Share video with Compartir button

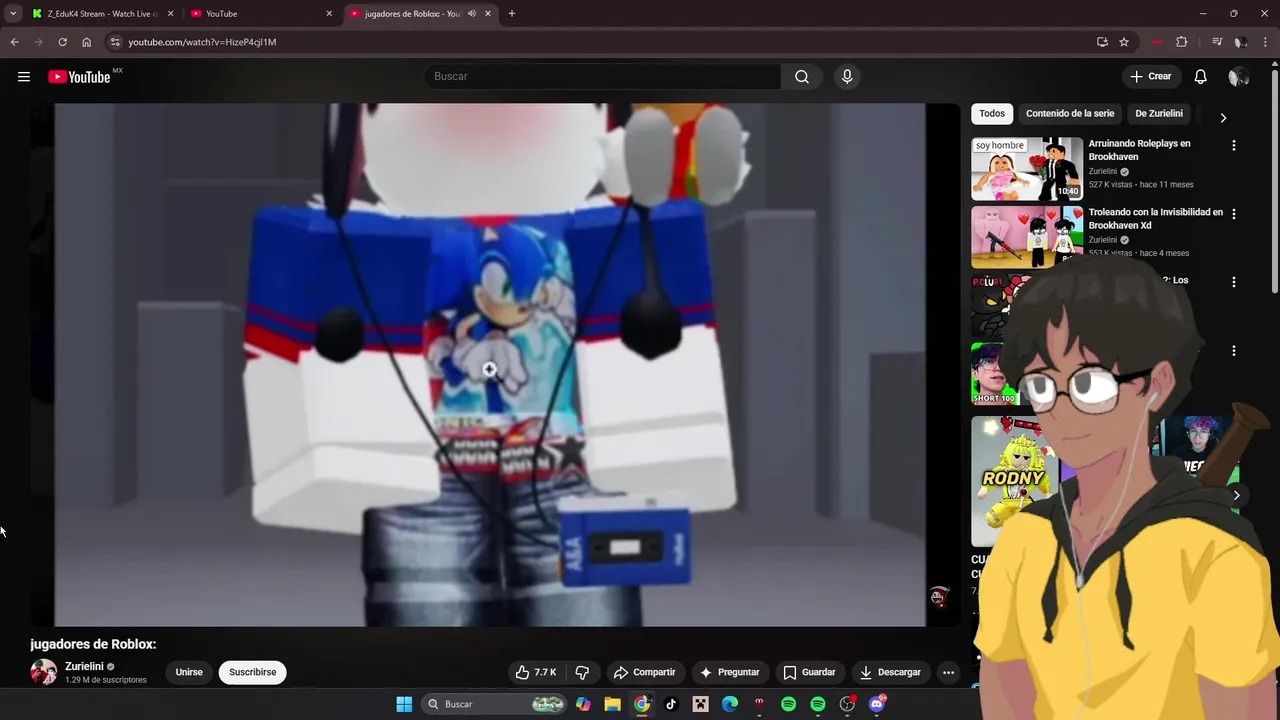pyautogui.click(x=644, y=672)
